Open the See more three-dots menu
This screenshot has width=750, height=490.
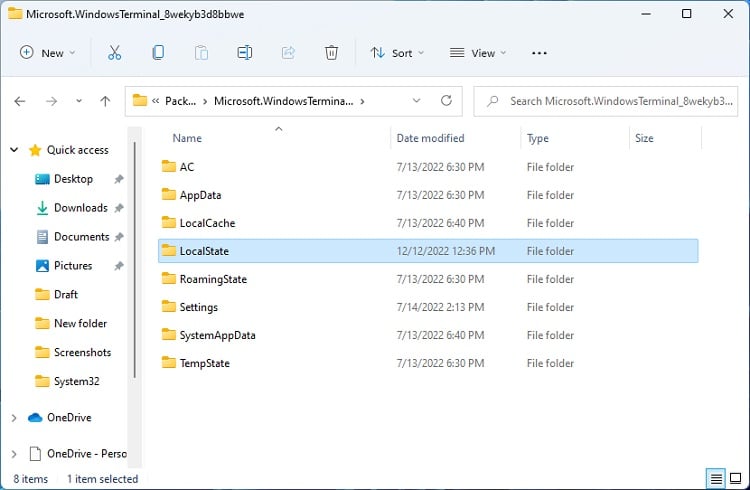539,53
